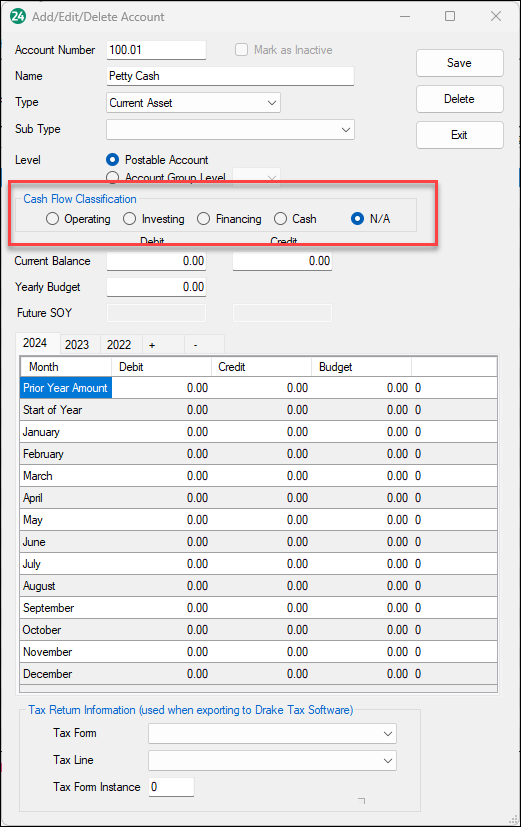The image size is (521, 827).
Task: Maximize the Add/Edit/Delete Account window
Action: [450, 16]
